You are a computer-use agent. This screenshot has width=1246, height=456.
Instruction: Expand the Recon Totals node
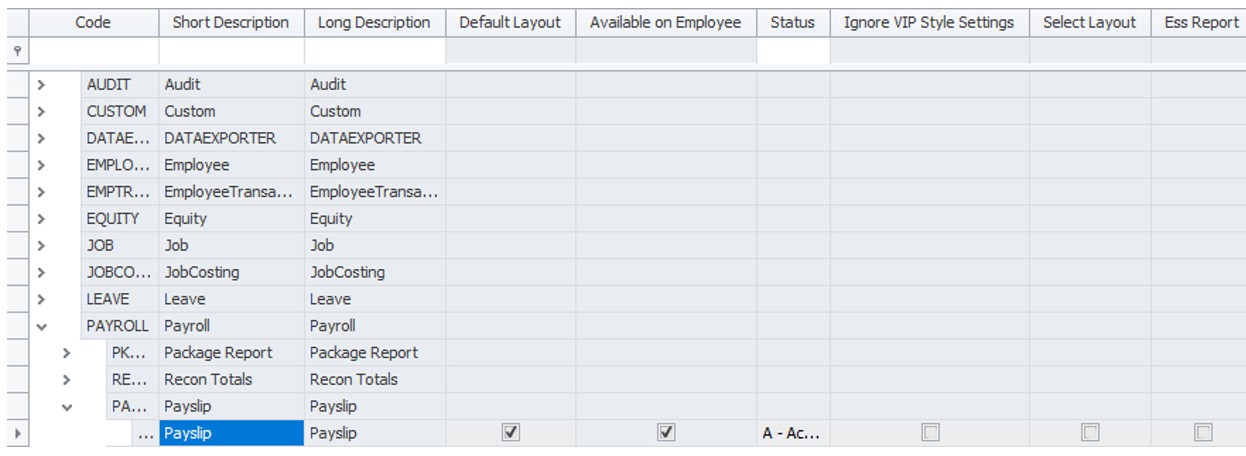point(67,380)
